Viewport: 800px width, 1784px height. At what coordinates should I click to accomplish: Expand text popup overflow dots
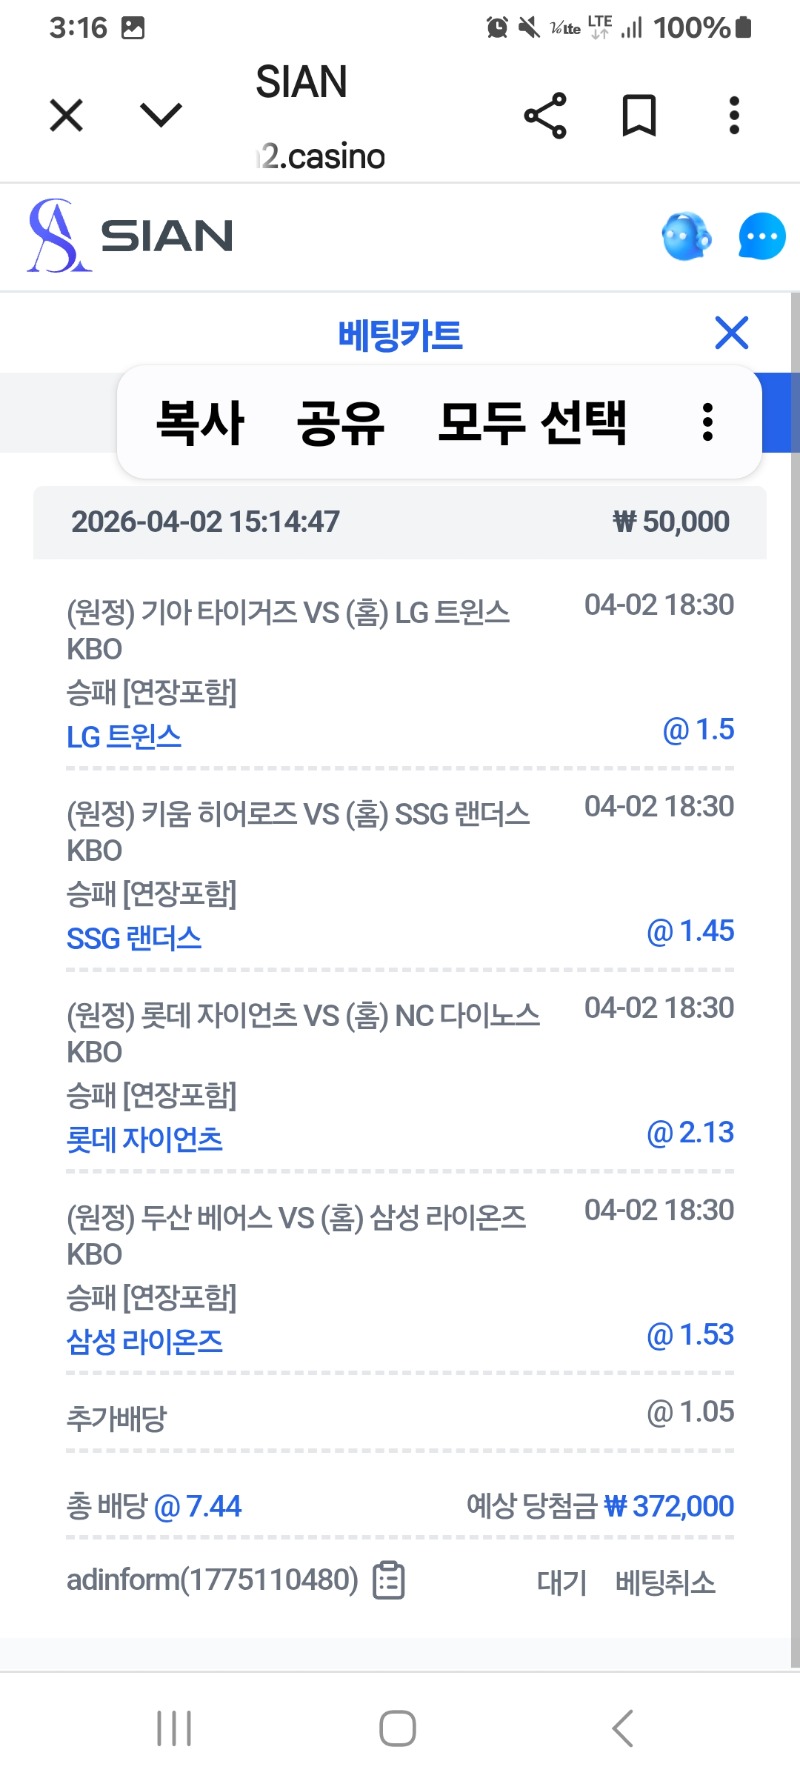[708, 422]
